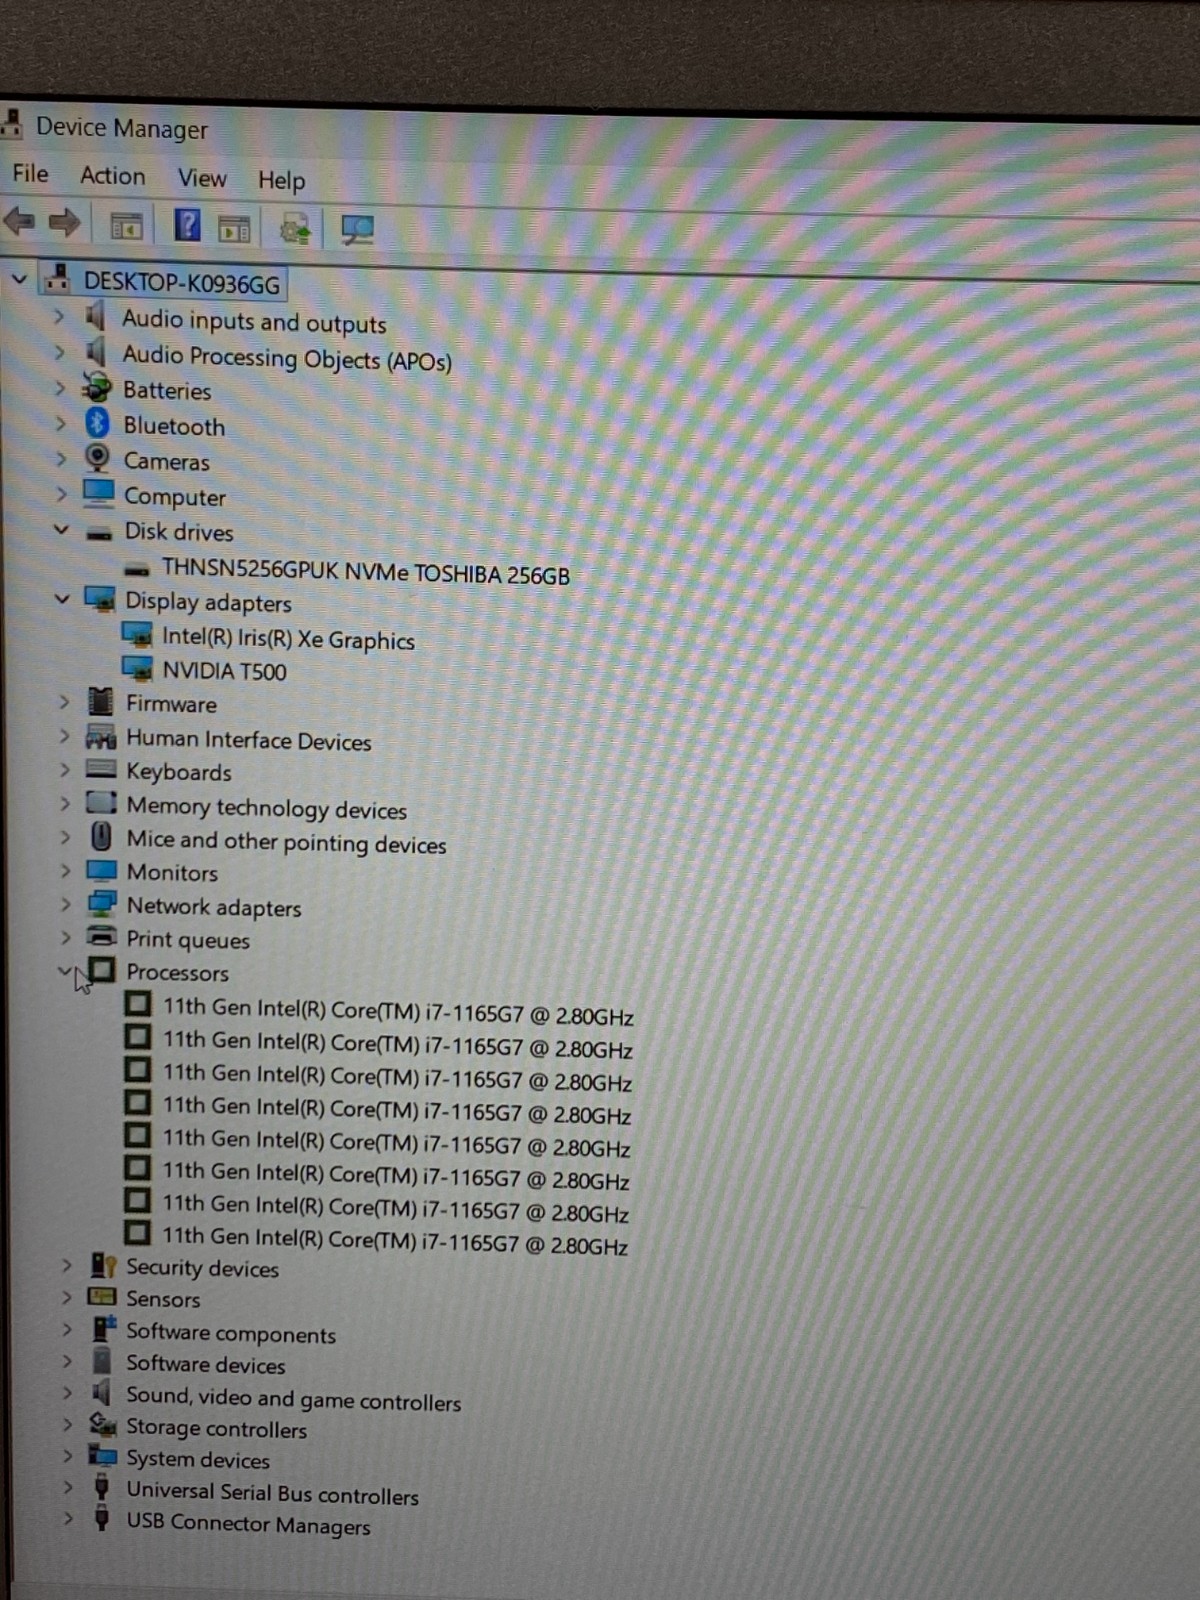Open the Action menu
Image resolution: width=1200 pixels, height=1600 pixels.
(112, 175)
